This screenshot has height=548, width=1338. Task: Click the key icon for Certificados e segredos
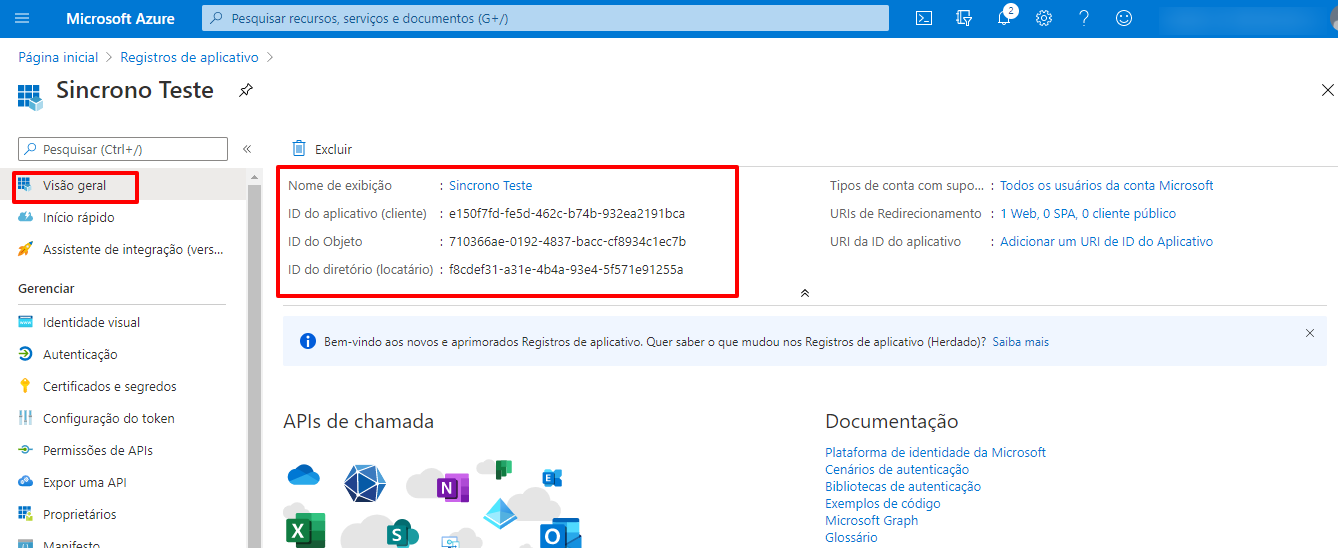(x=25, y=386)
